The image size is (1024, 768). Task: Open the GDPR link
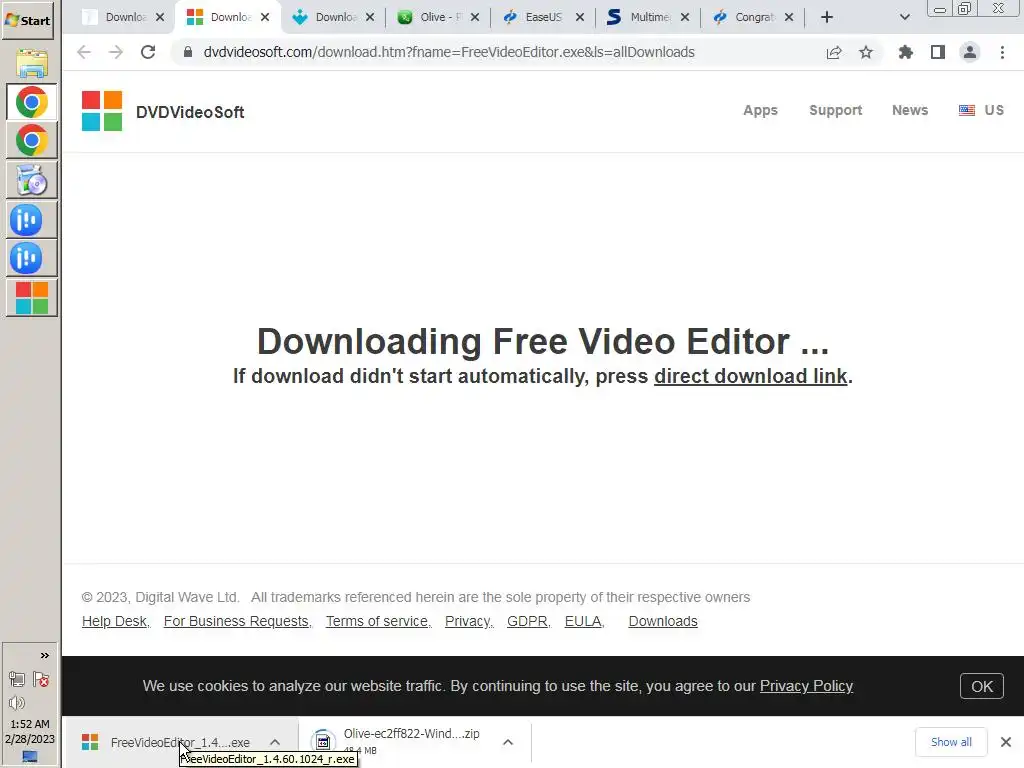[x=528, y=621]
